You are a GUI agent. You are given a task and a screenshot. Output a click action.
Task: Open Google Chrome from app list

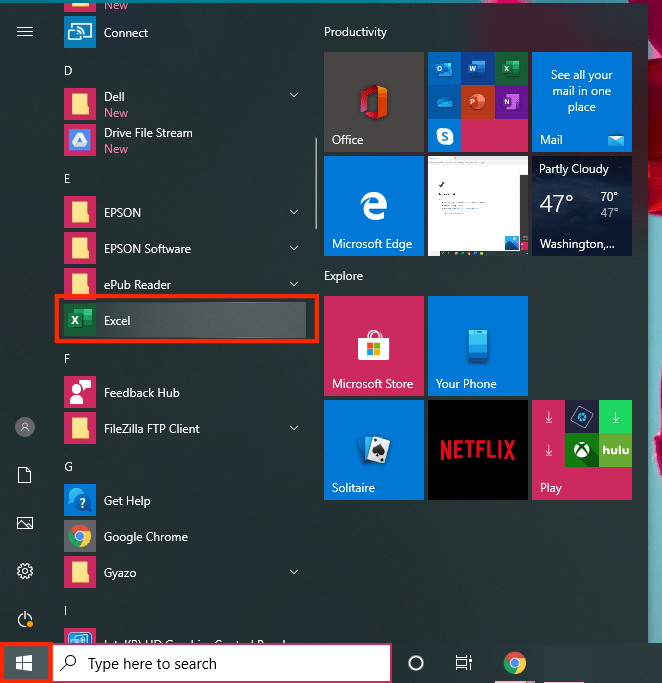pyautogui.click(x=185, y=537)
